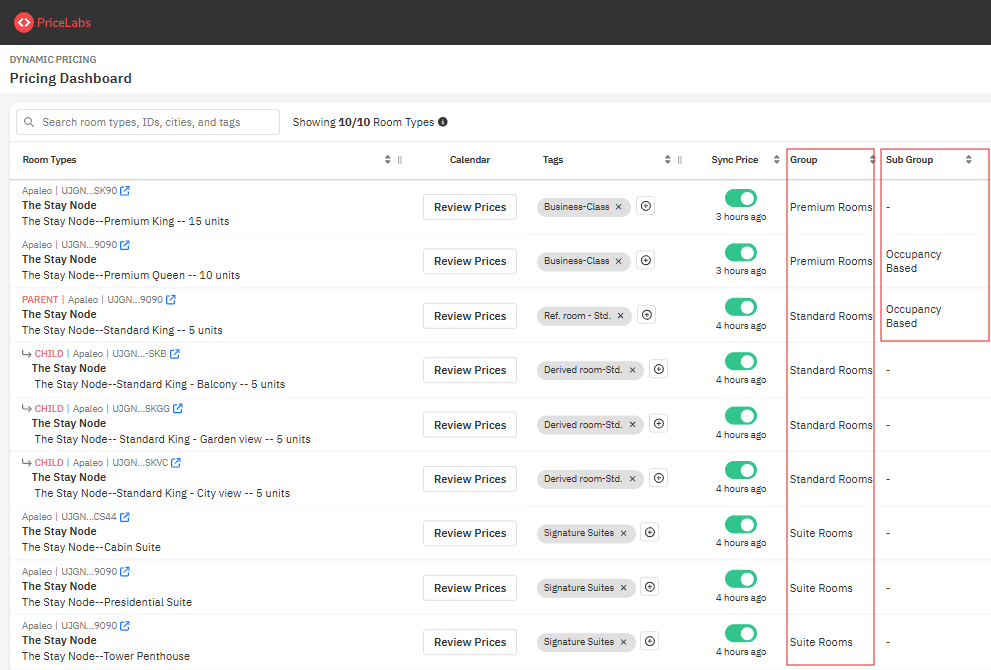Image resolution: width=991 pixels, height=670 pixels.
Task: Sort table by Tags column arrows
Action: tap(667, 160)
